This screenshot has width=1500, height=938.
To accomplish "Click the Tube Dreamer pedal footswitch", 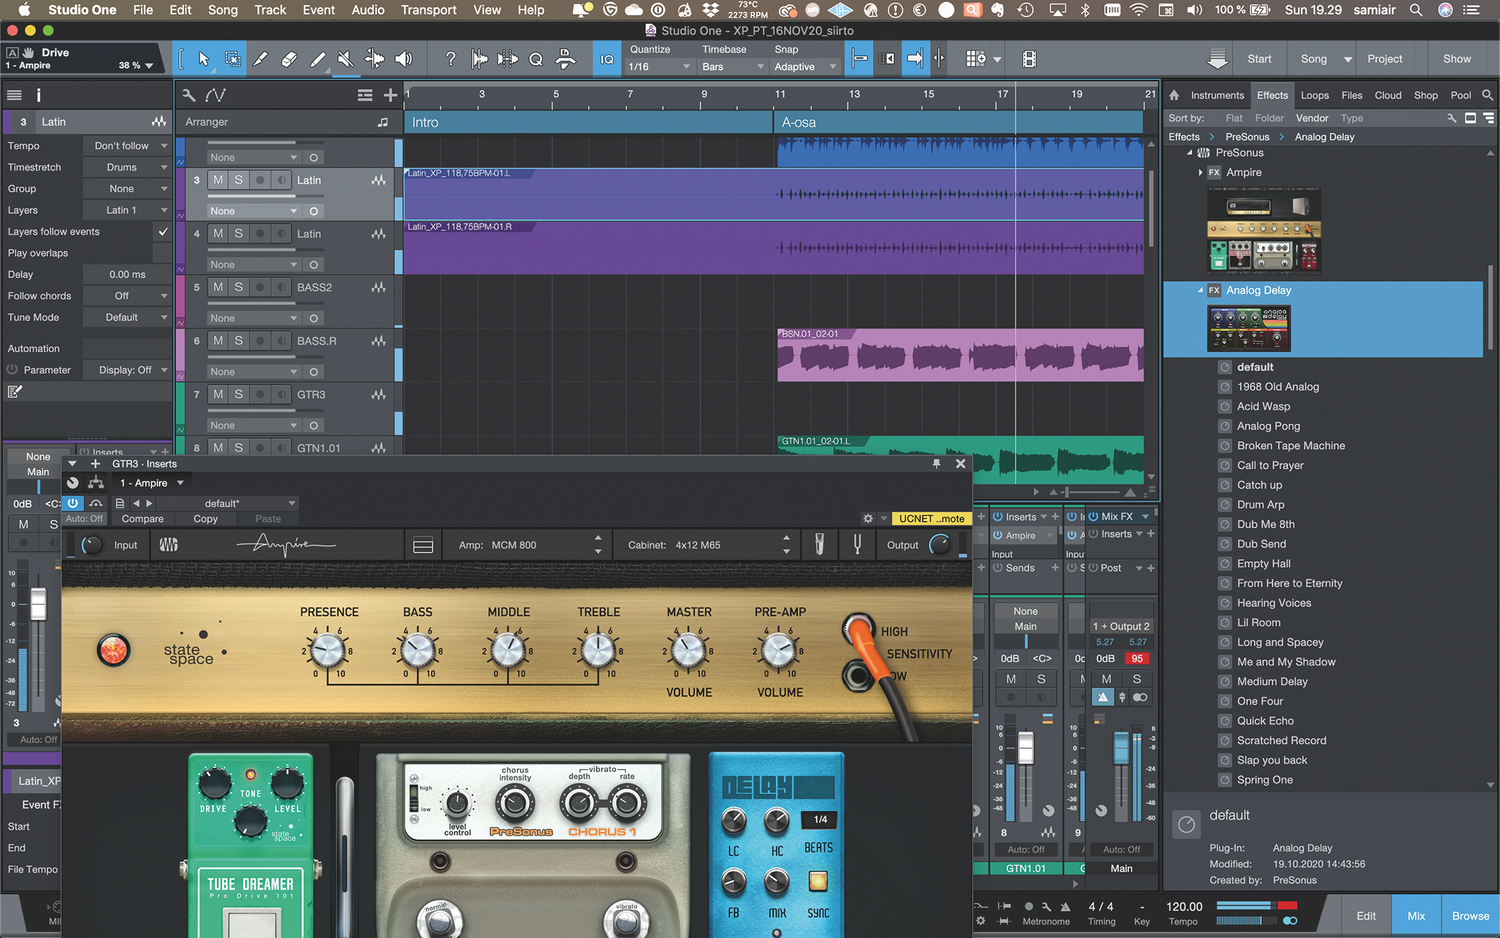I will pyautogui.click(x=250, y=922).
